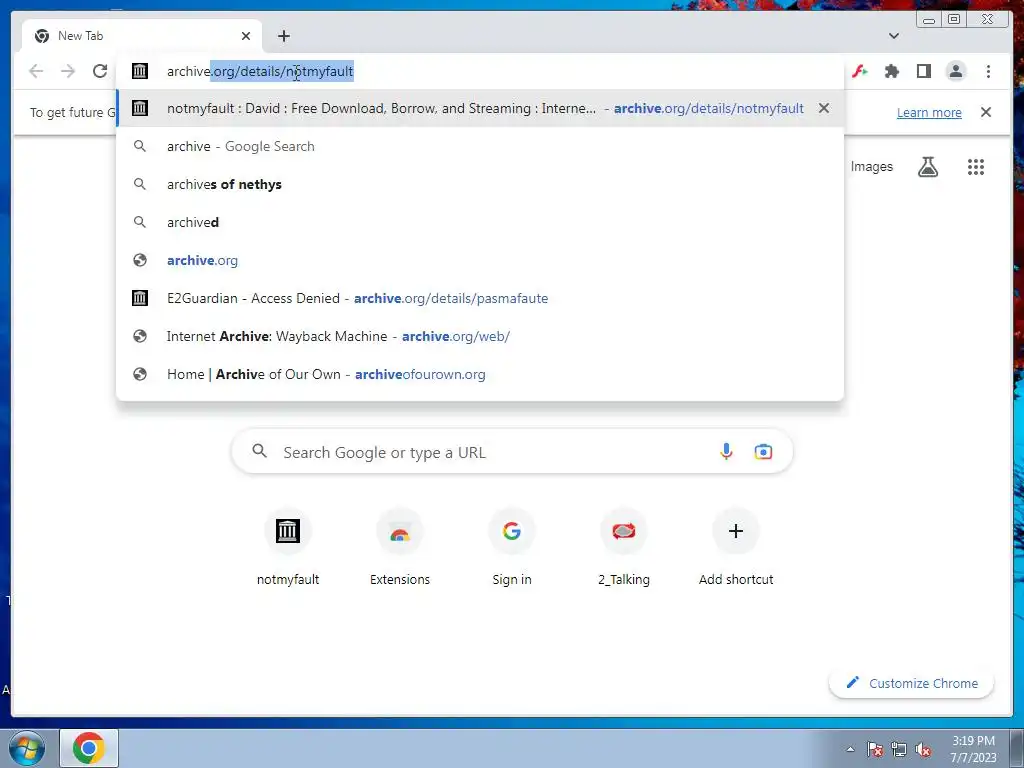Open the Action Center flag icon
The width and height of the screenshot is (1024, 768).
tap(874, 749)
